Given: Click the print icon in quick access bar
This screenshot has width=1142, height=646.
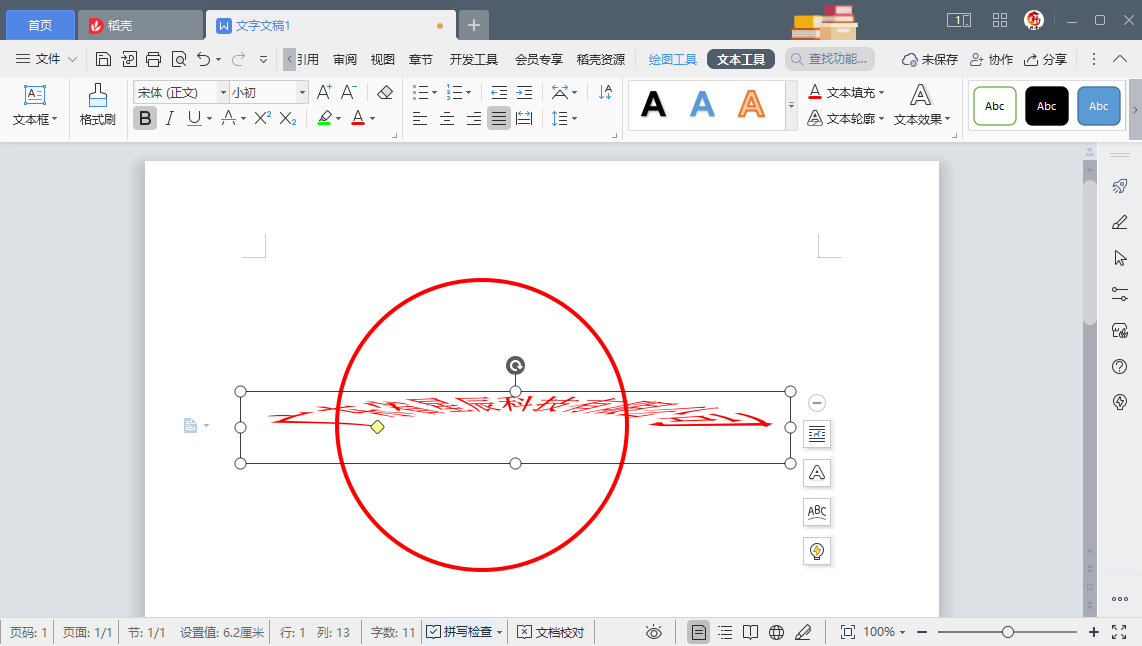Looking at the screenshot, I should click(x=153, y=59).
